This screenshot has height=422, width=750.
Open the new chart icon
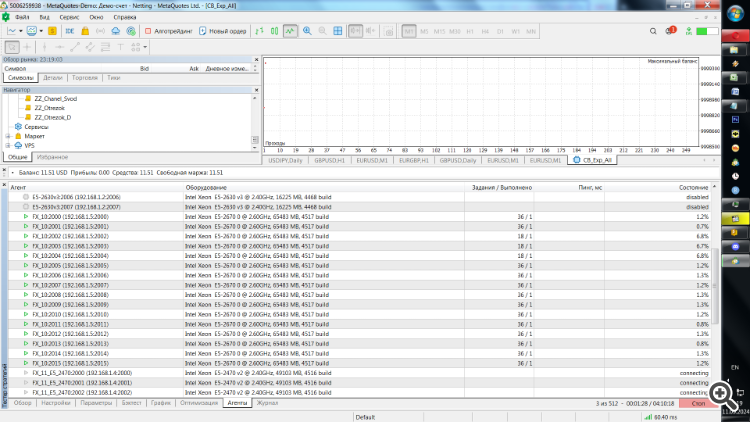pos(11,31)
